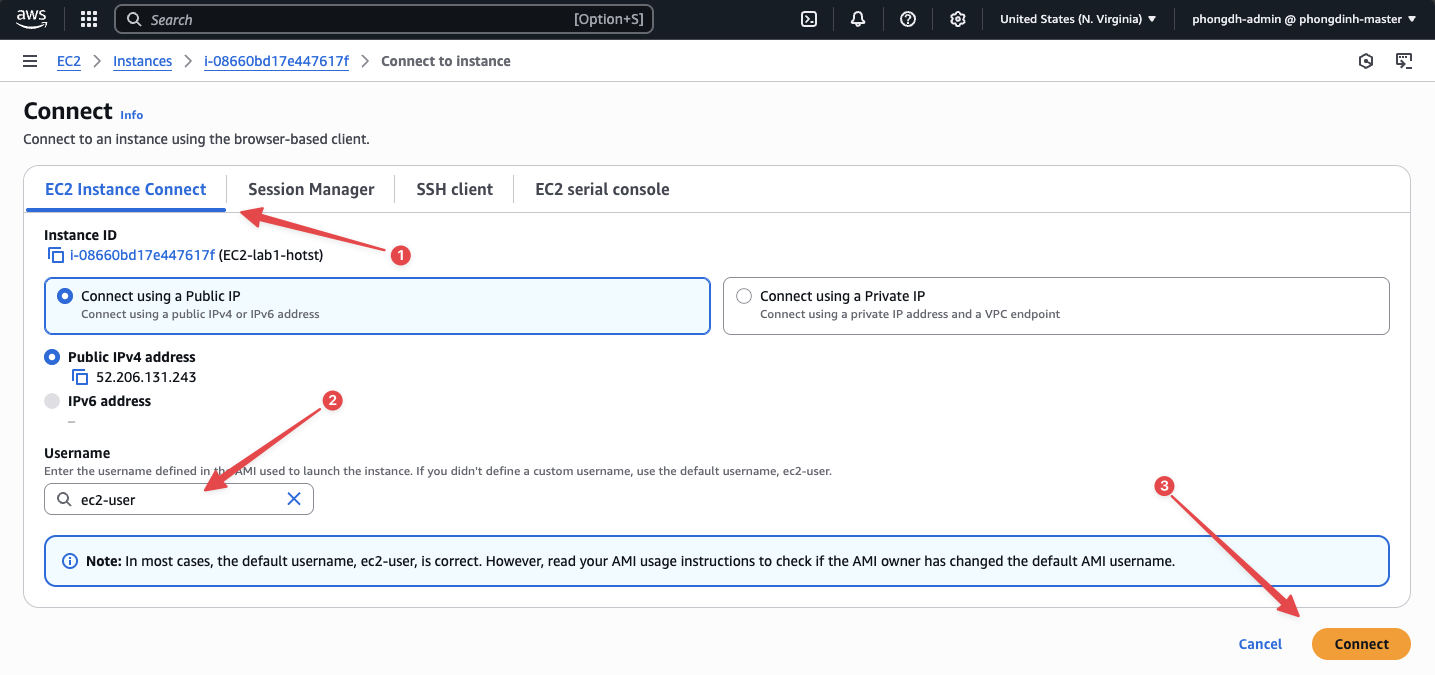This screenshot has width=1435, height=675.
Task: Click the 52.206.131.243 address text
Action: [x=146, y=377]
